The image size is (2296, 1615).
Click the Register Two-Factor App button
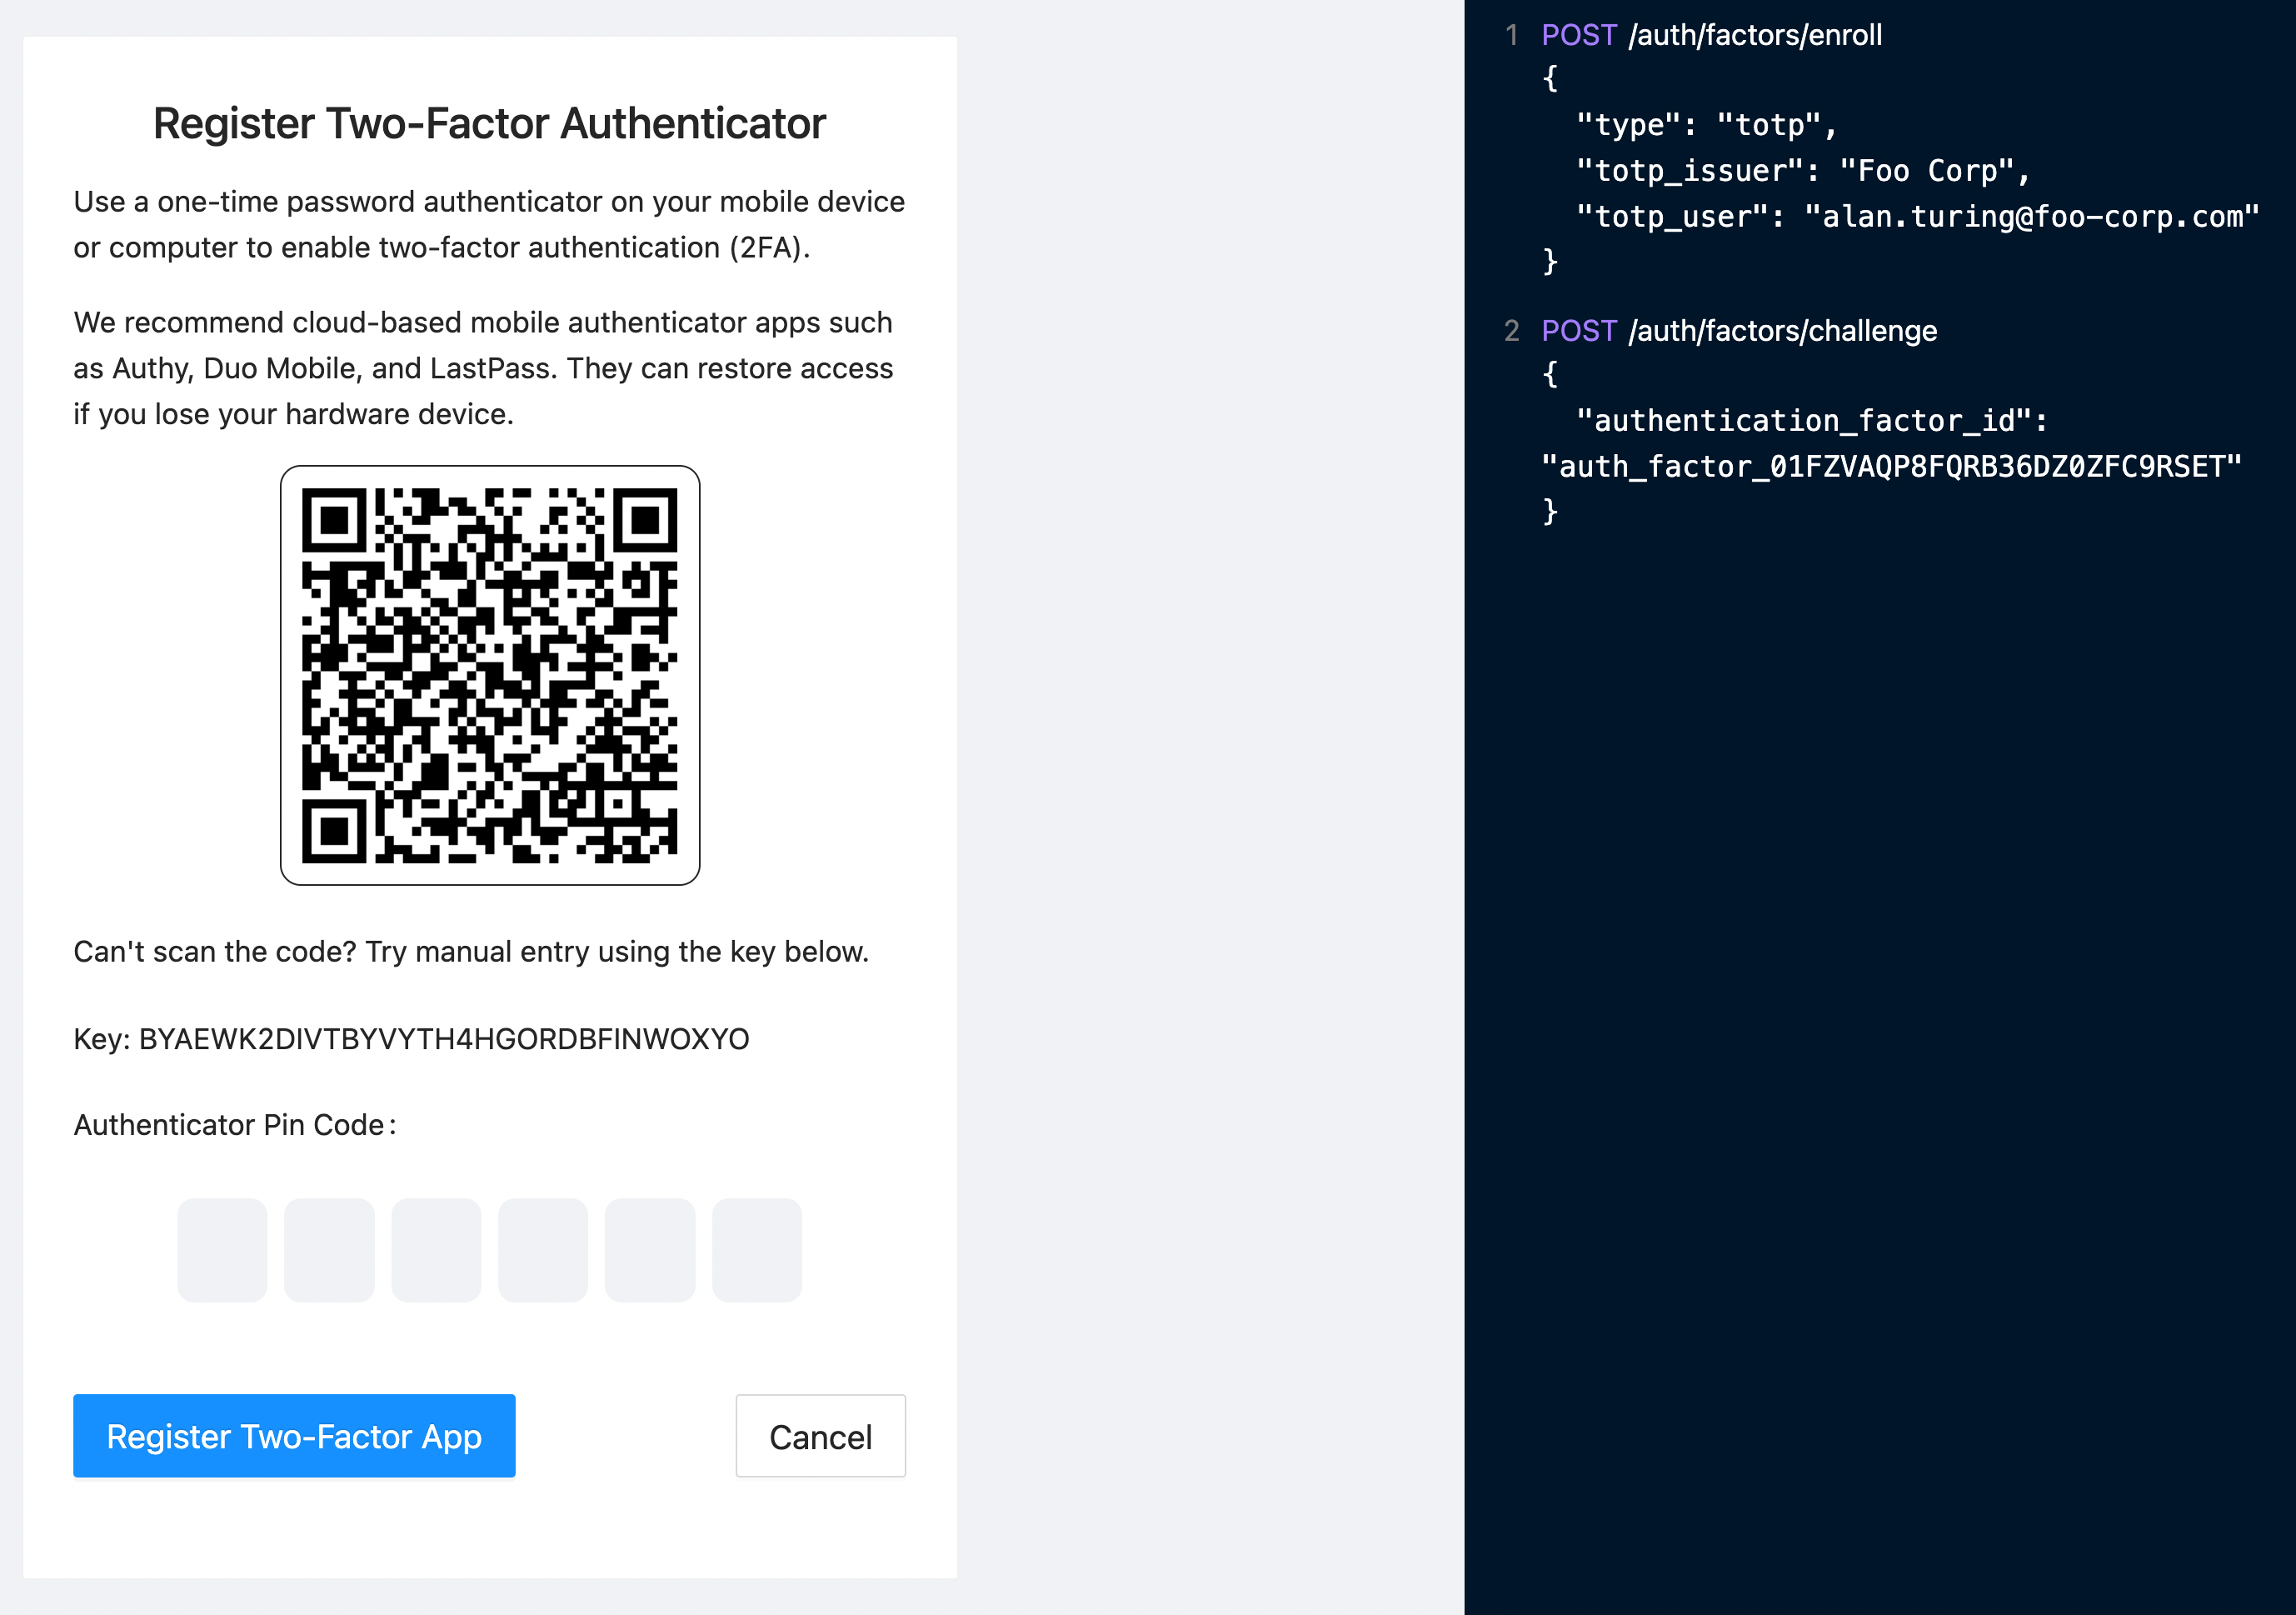(293, 1435)
